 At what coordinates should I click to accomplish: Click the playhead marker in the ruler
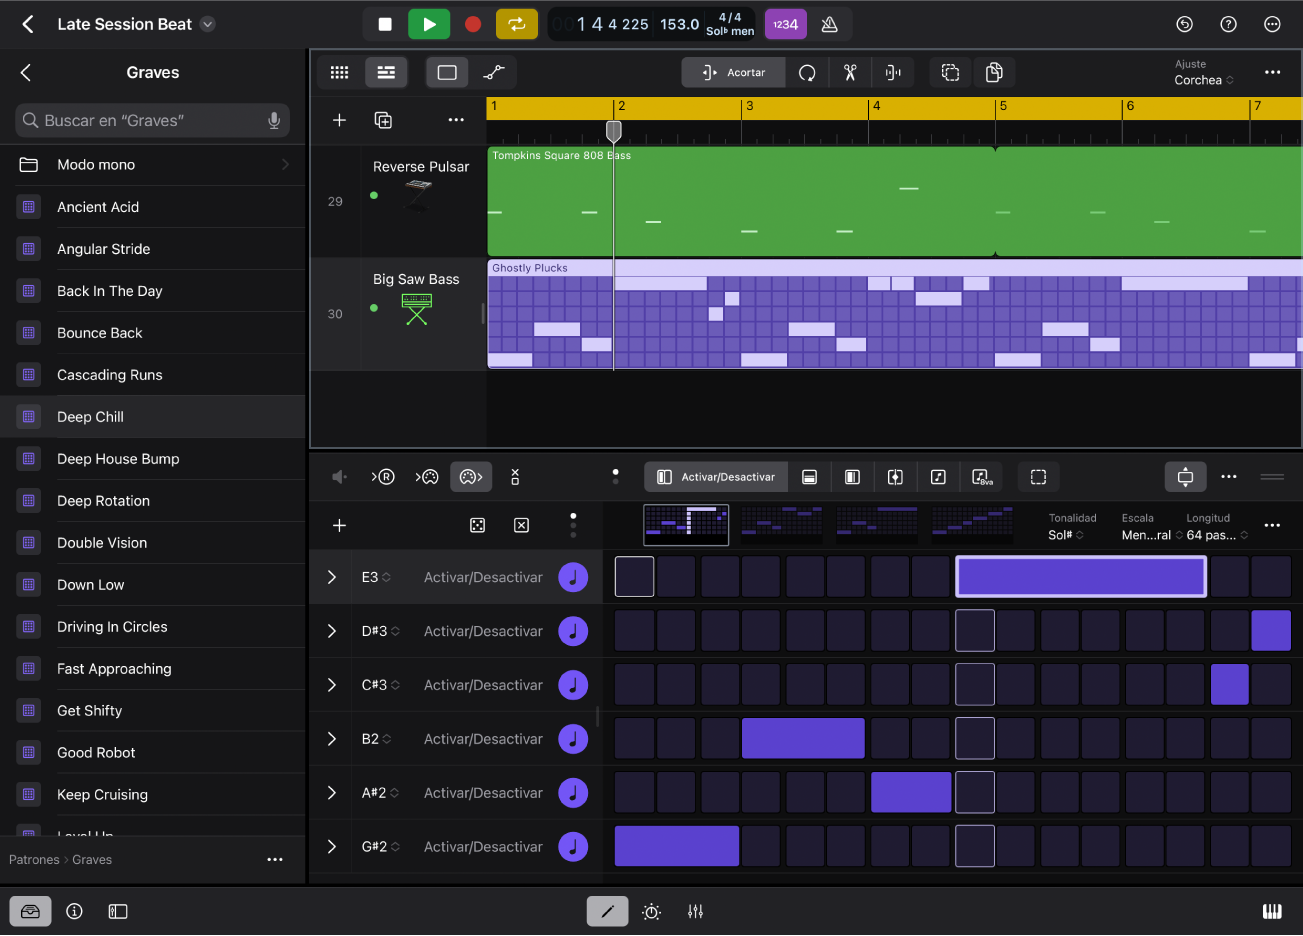614,130
